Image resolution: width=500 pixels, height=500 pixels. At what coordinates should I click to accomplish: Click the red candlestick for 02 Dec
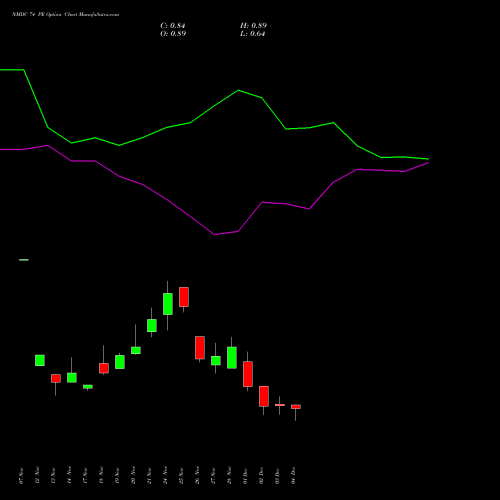264,396
